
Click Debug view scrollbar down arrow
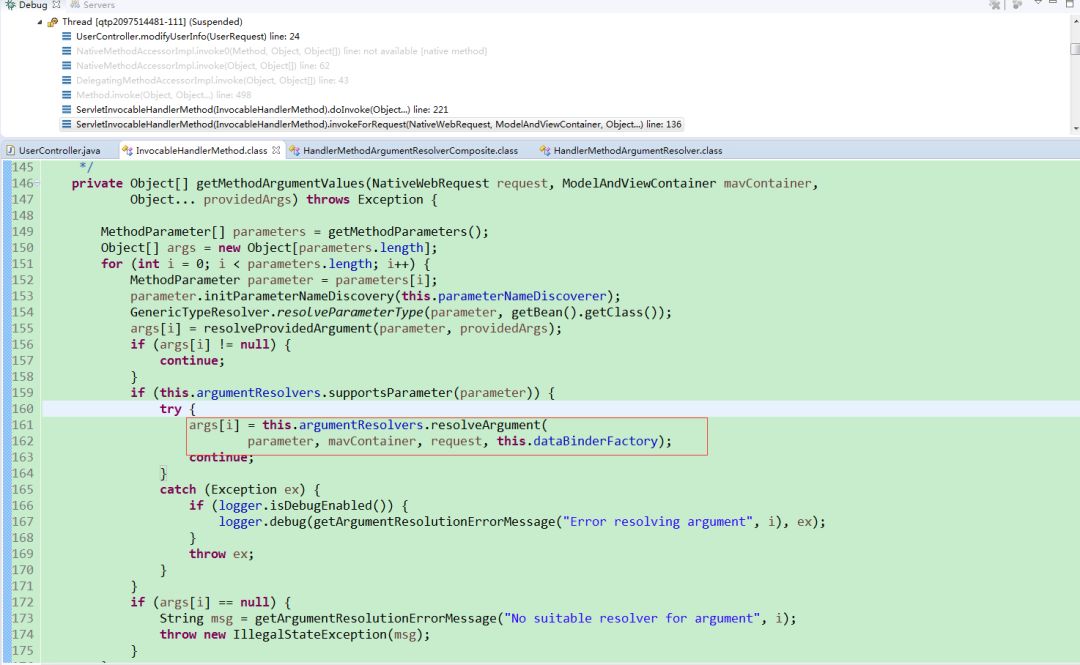click(1075, 128)
